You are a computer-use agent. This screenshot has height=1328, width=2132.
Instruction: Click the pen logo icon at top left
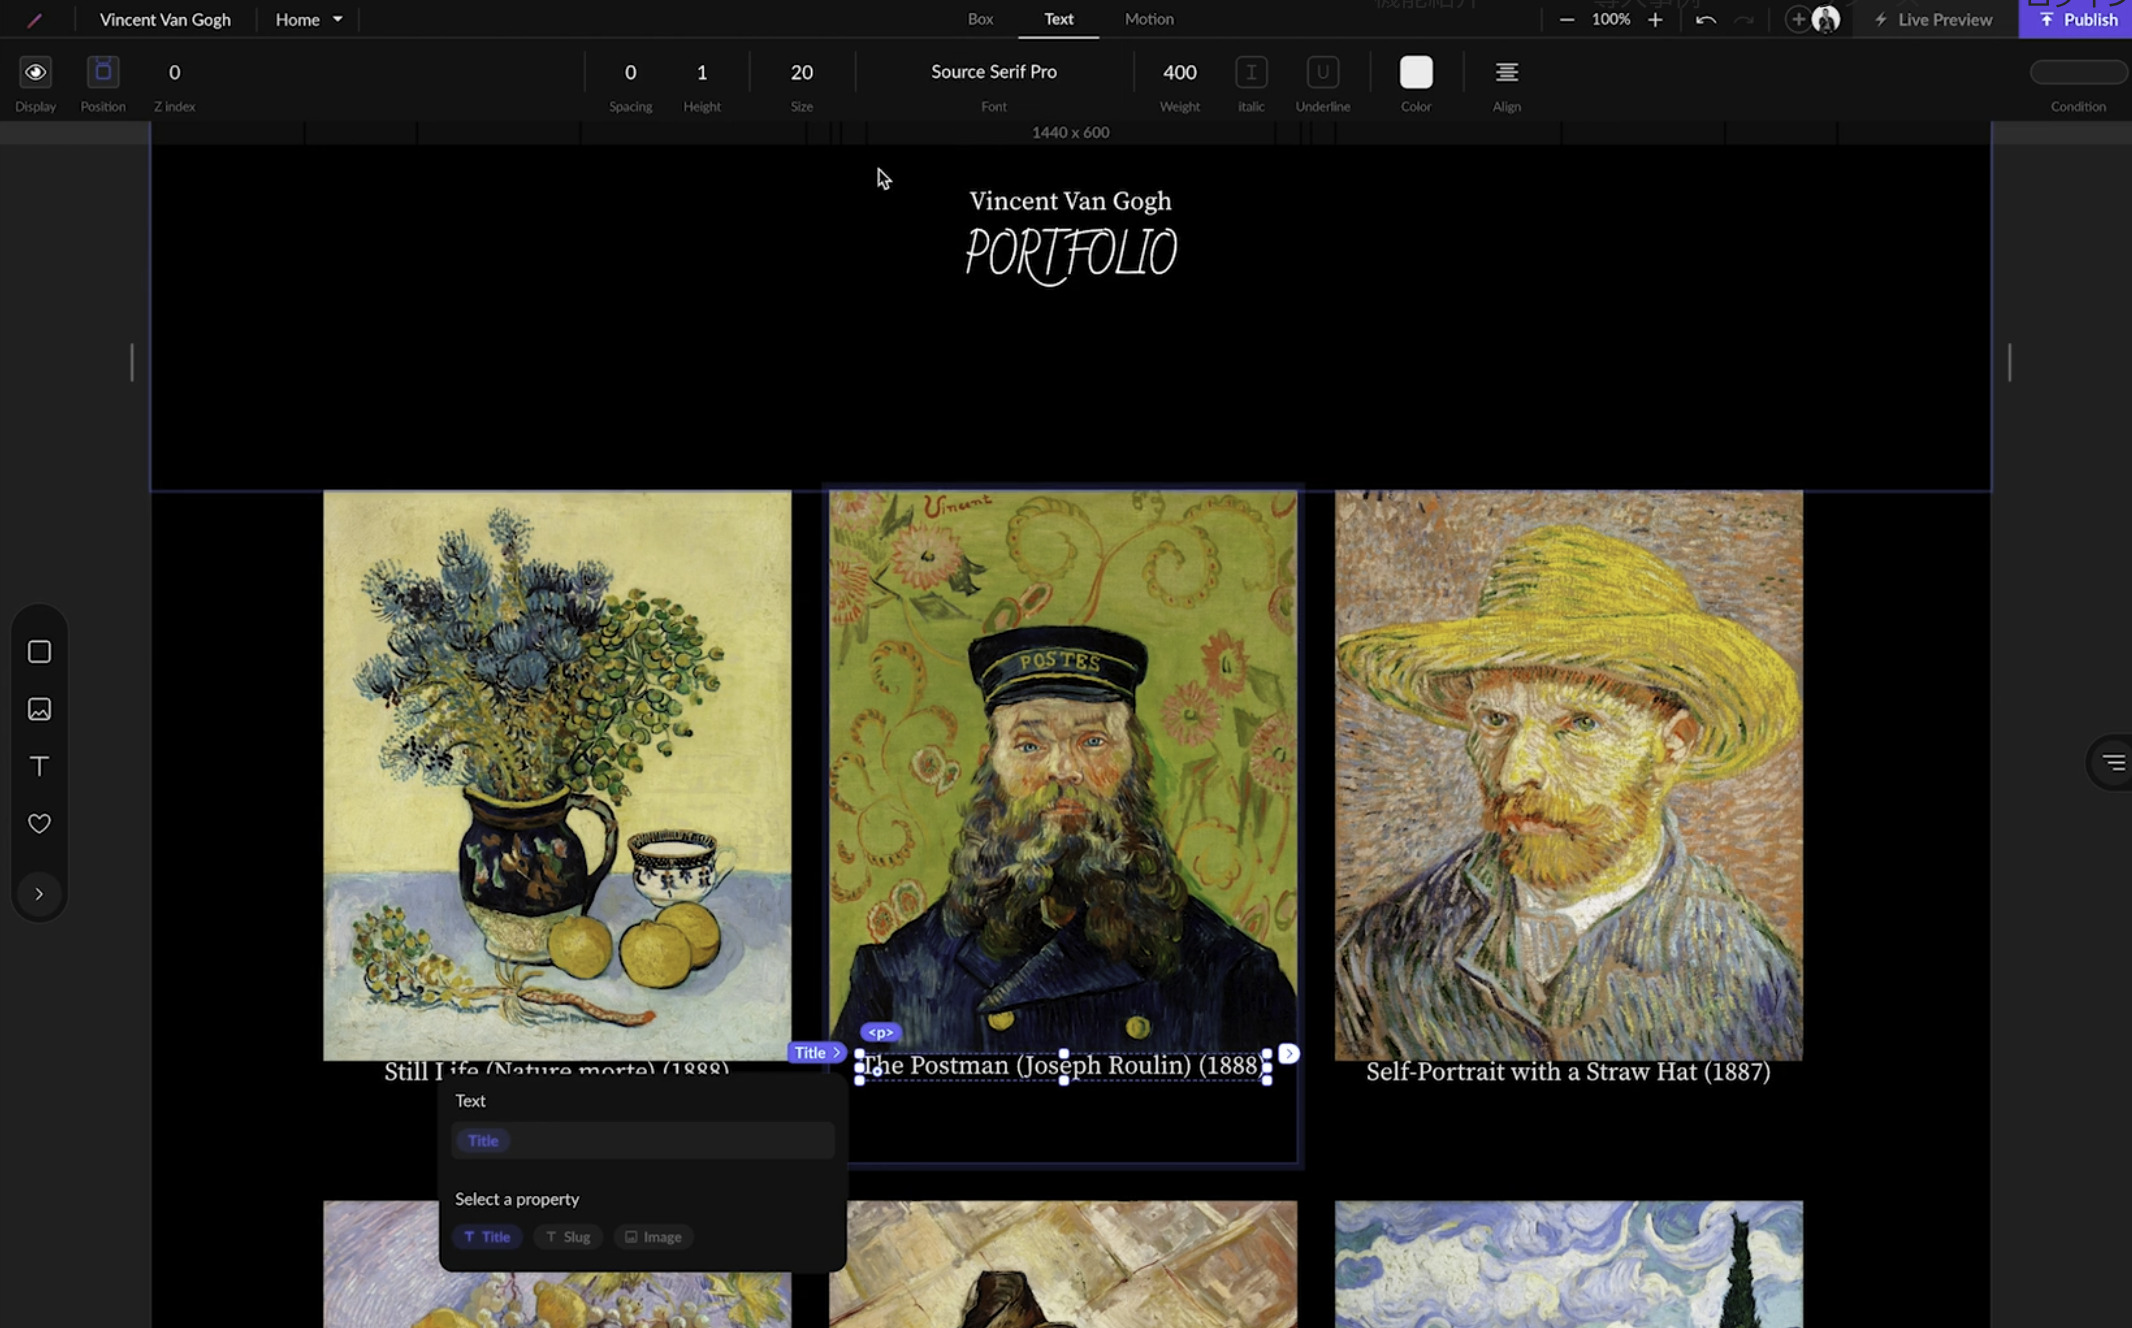(x=34, y=20)
